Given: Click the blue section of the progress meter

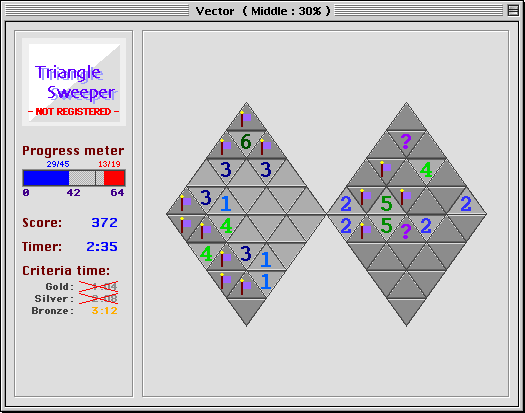Looking at the screenshot, I should [46, 178].
